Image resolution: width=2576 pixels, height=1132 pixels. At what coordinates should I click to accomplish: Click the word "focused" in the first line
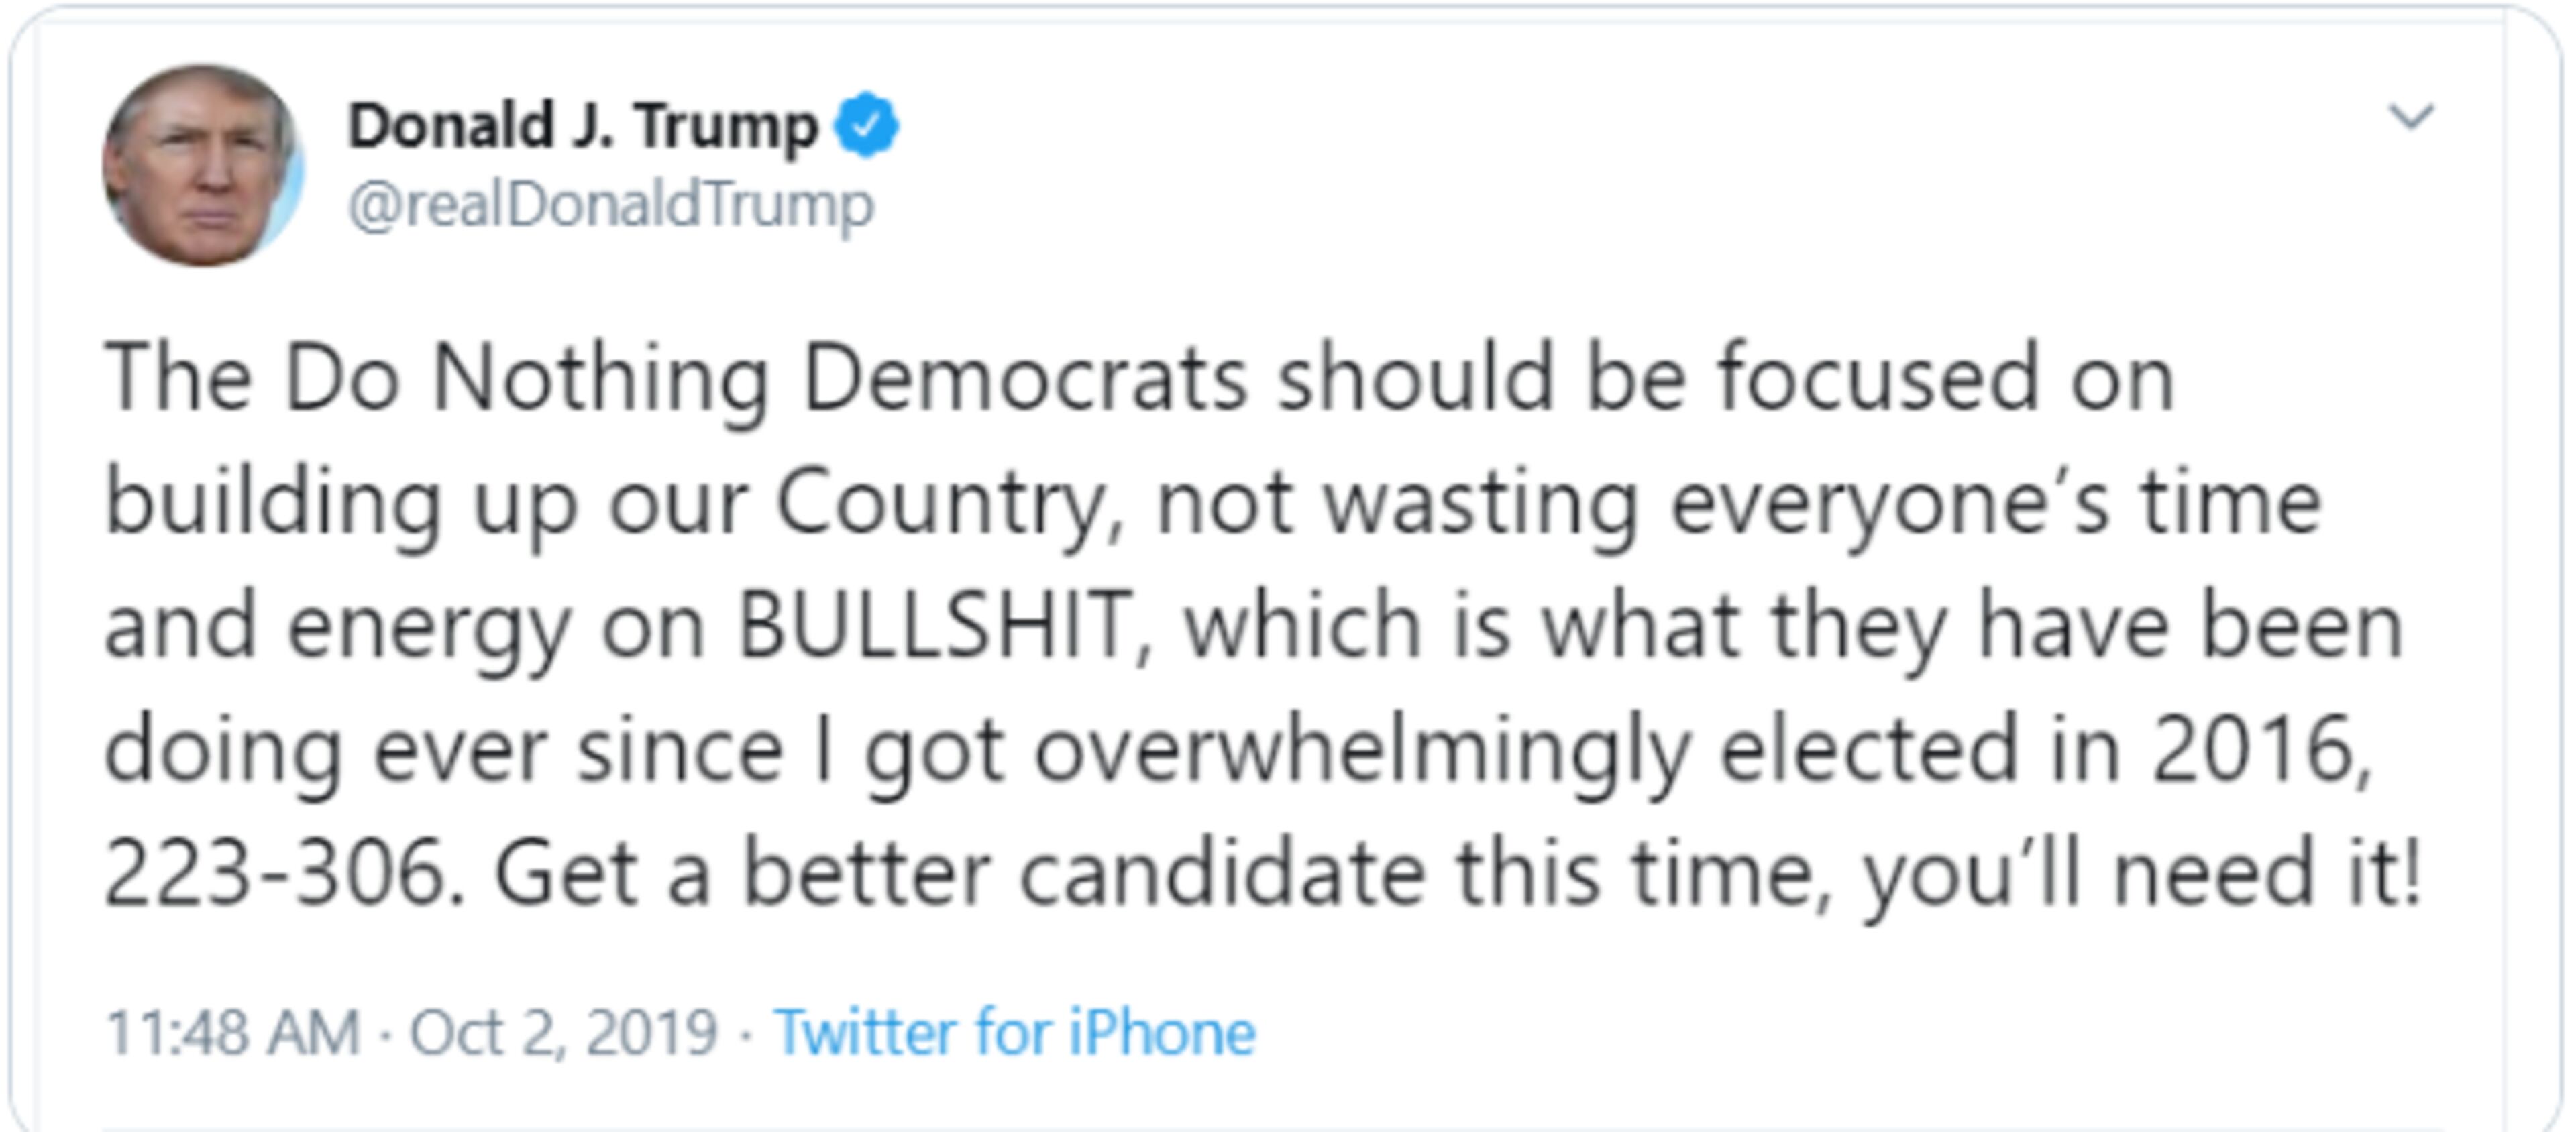[x=1878, y=378]
